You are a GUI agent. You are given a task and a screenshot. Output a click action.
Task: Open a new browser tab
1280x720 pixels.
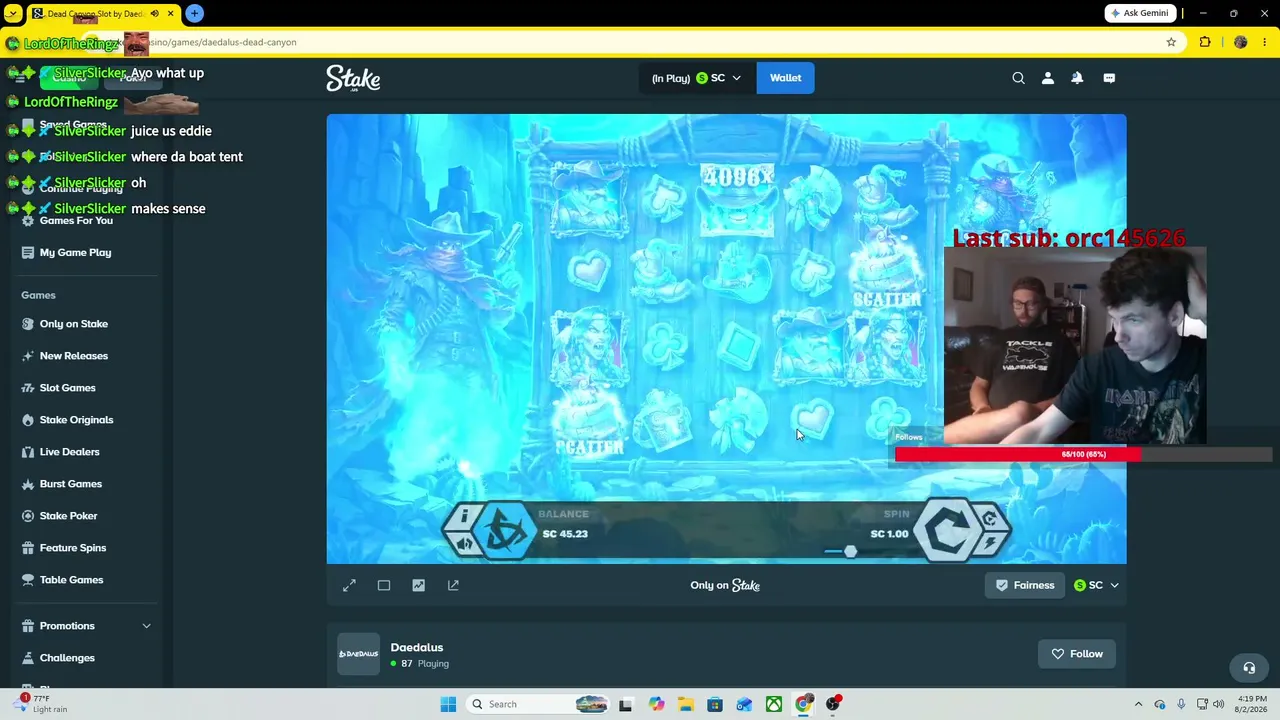click(x=194, y=14)
